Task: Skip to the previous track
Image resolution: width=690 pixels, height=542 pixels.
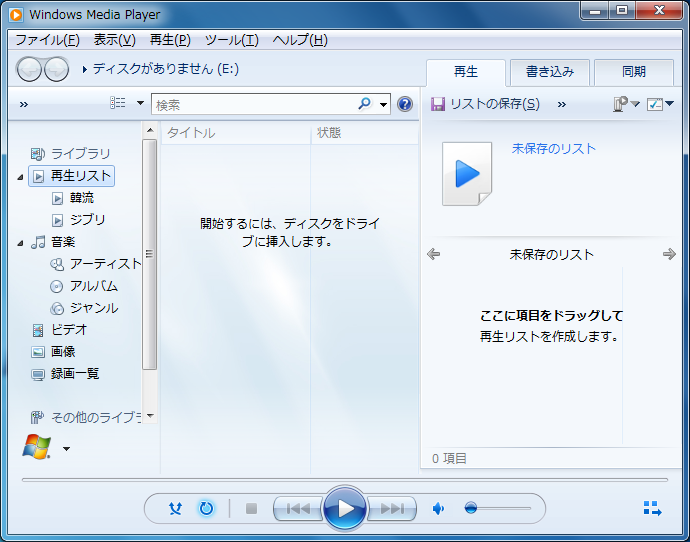Action: pyautogui.click(x=298, y=509)
